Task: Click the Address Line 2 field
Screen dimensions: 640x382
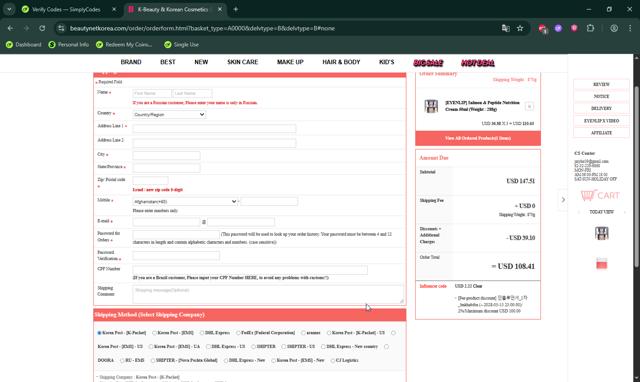Action: [x=214, y=143]
